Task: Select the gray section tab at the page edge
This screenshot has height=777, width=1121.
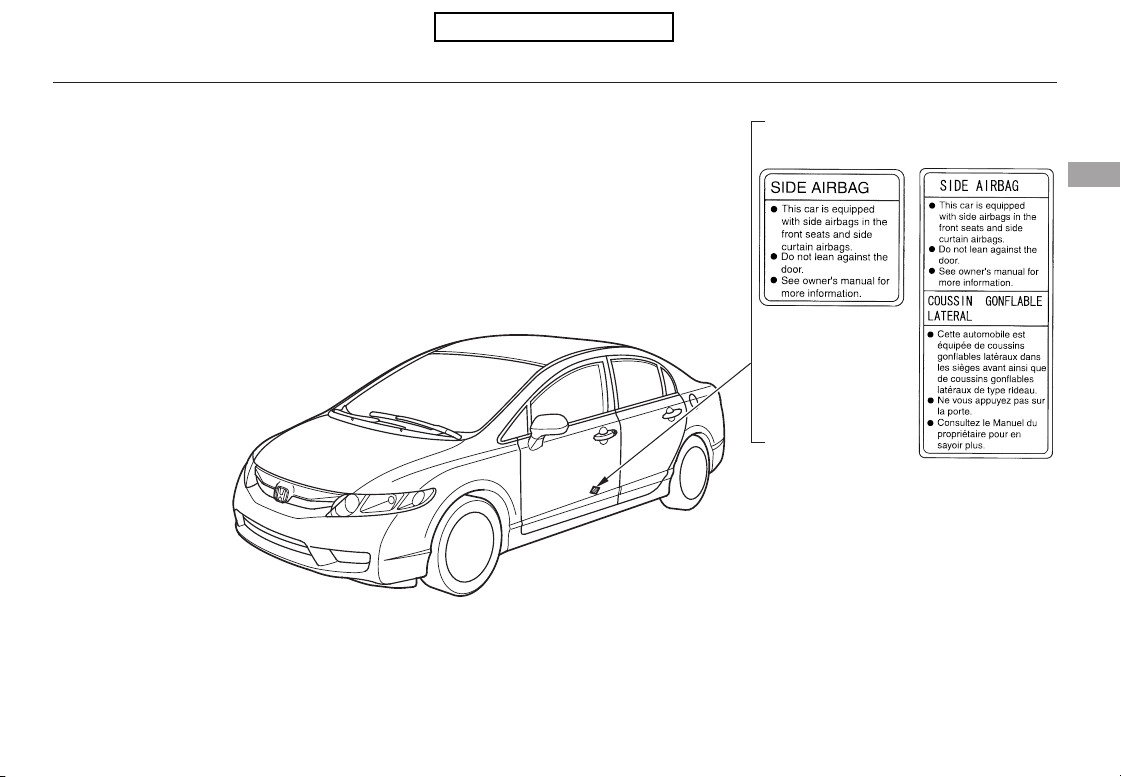Action: point(1094,175)
